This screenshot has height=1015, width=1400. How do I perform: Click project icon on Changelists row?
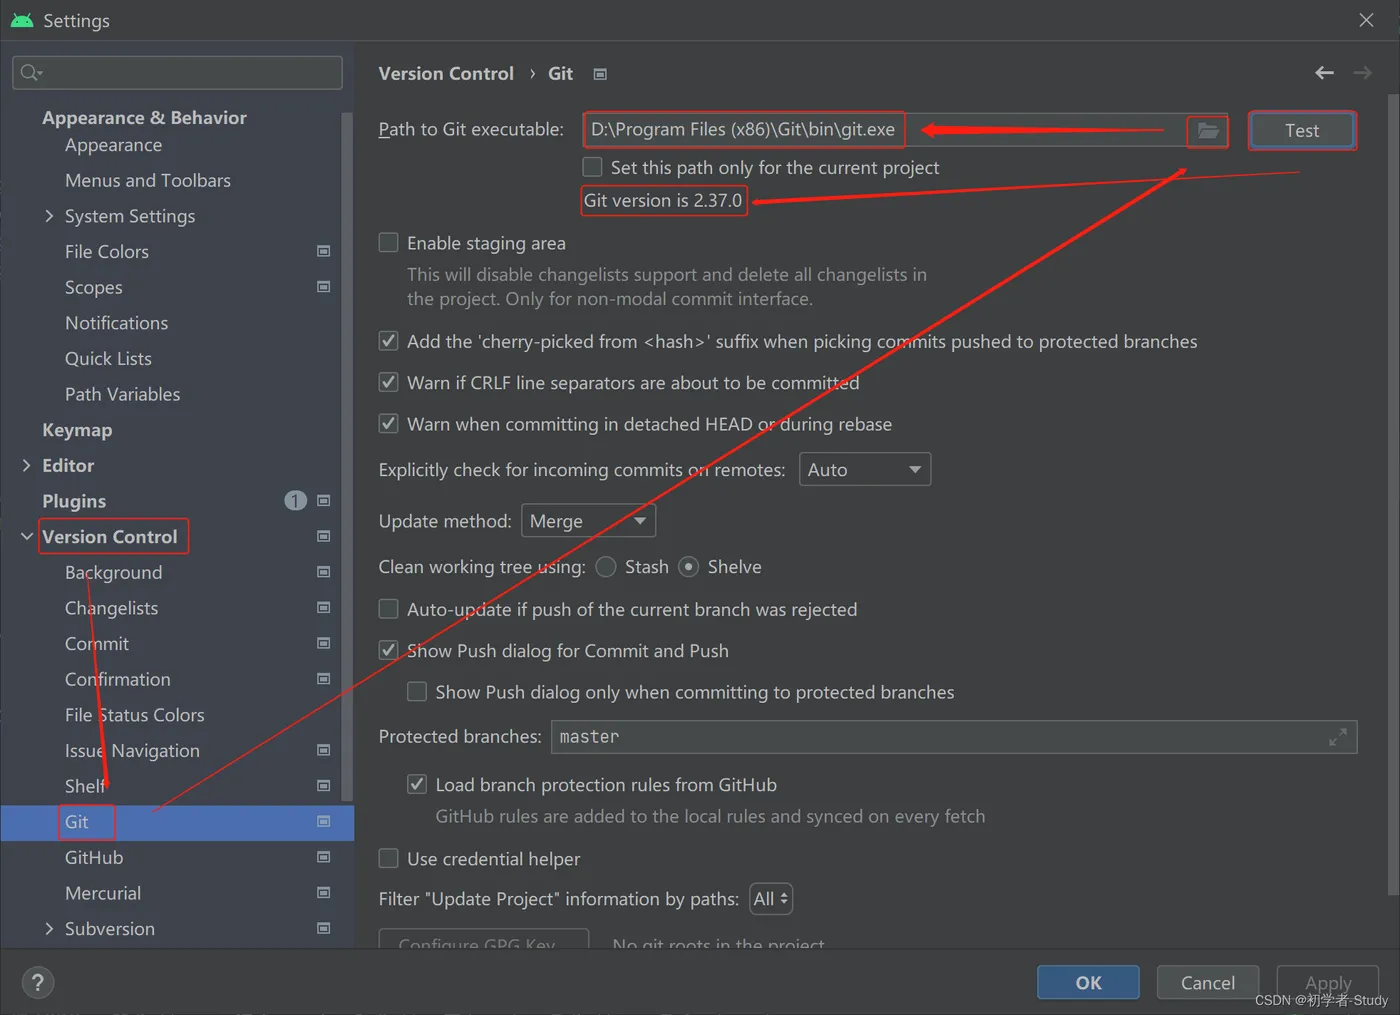tap(323, 608)
